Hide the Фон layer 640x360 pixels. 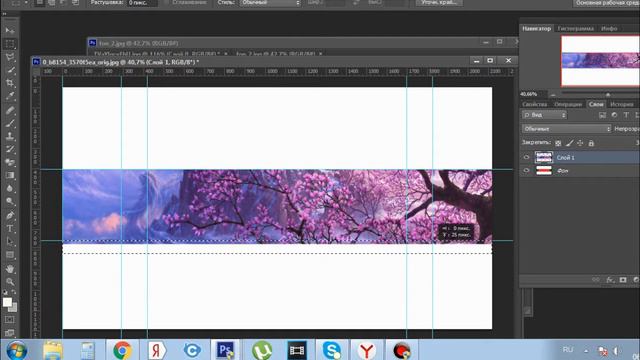pyautogui.click(x=526, y=171)
